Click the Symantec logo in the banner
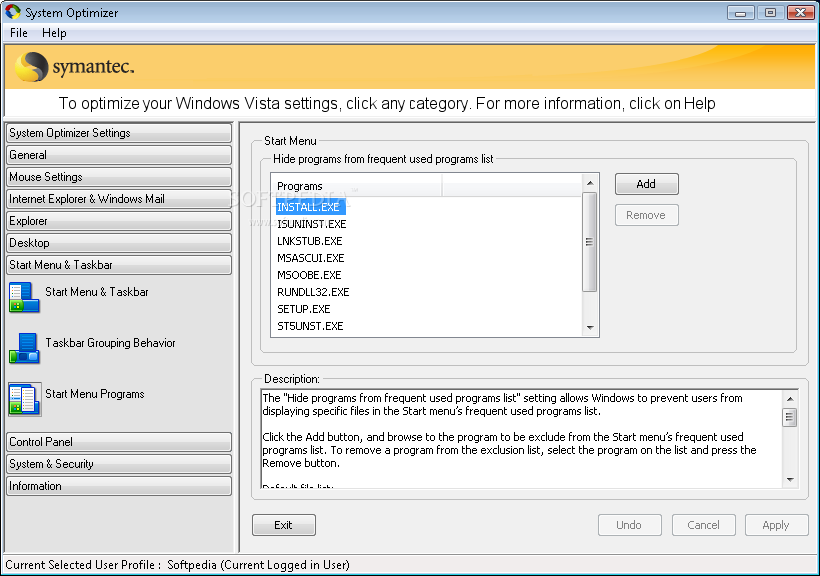Image resolution: width=820 pixels, height=576 pixels. pos(75,67)
